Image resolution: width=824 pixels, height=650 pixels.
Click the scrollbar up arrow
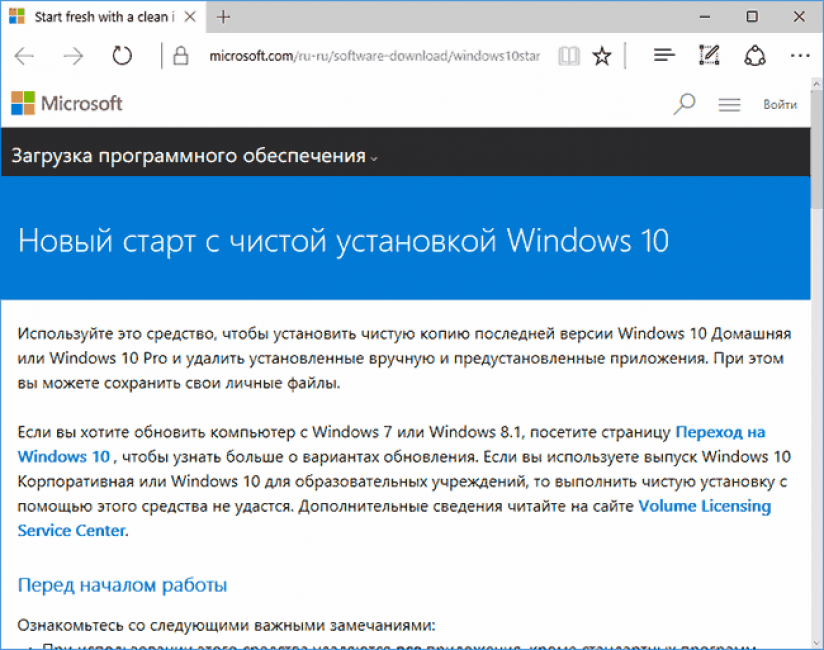(817, 84)
